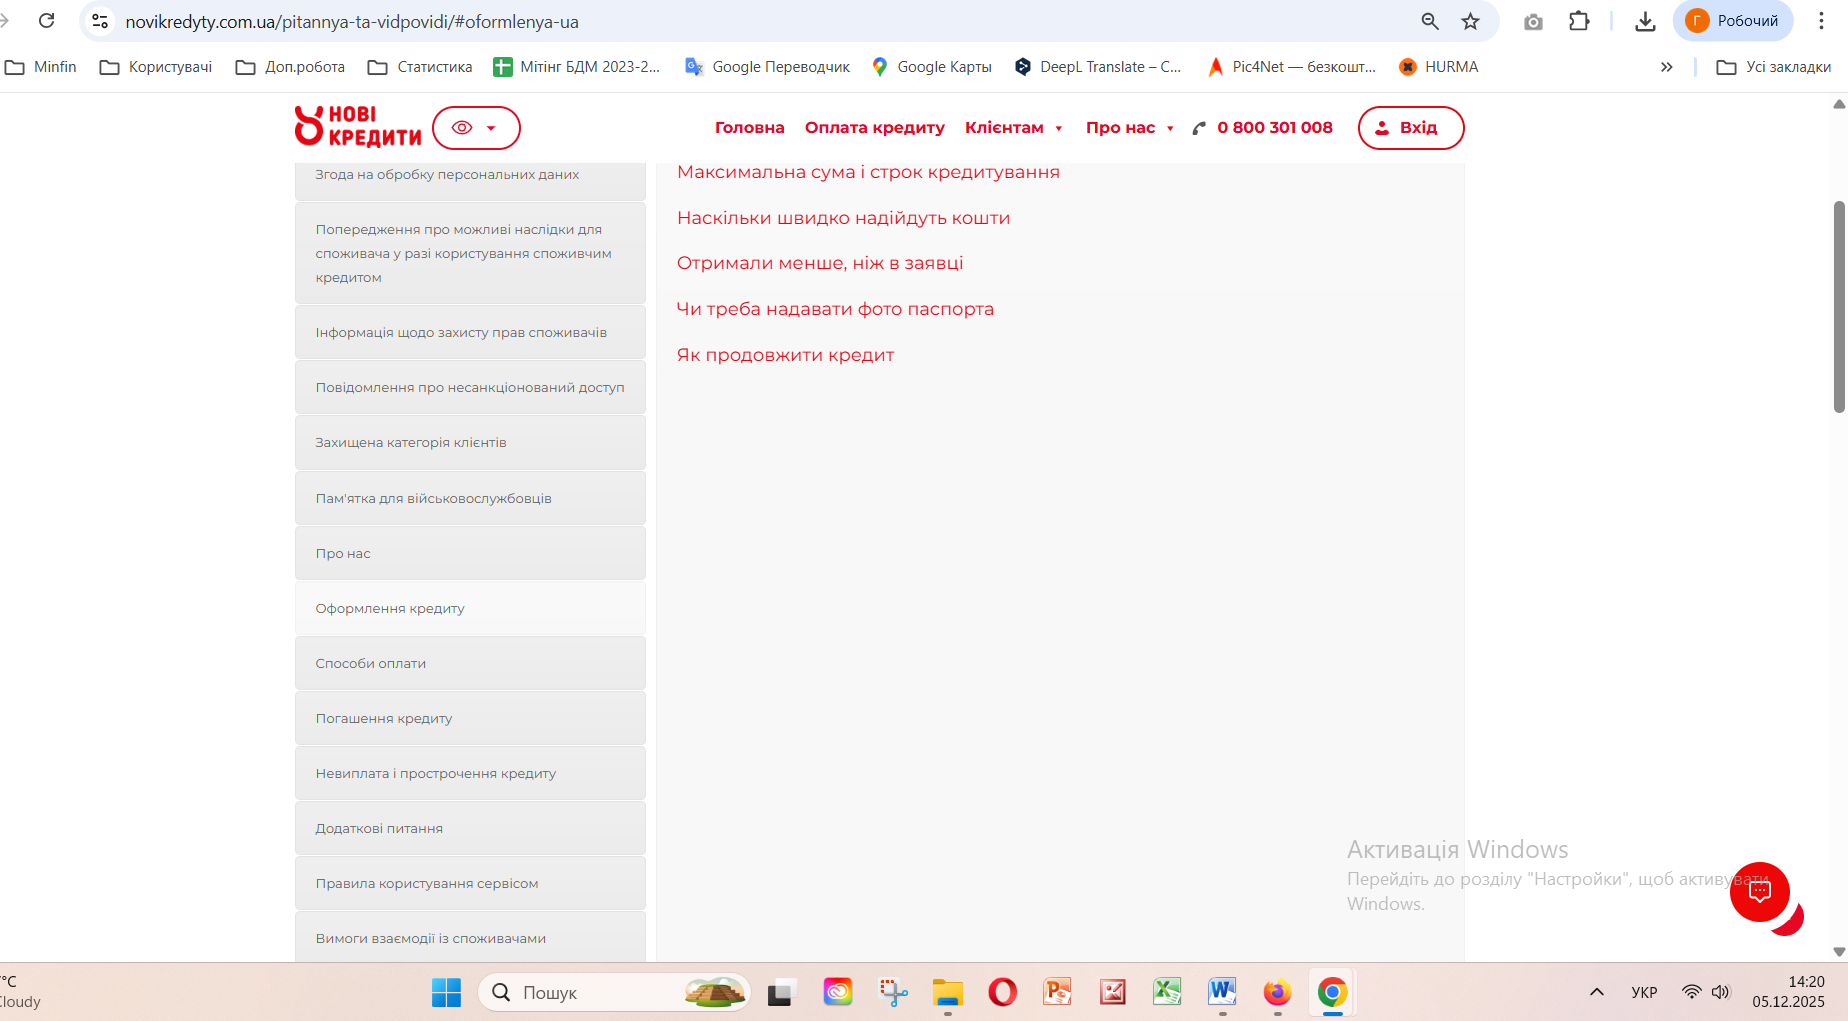Reload the page with the refresh icon
1848x1021 pixels.
click(46, 21)
